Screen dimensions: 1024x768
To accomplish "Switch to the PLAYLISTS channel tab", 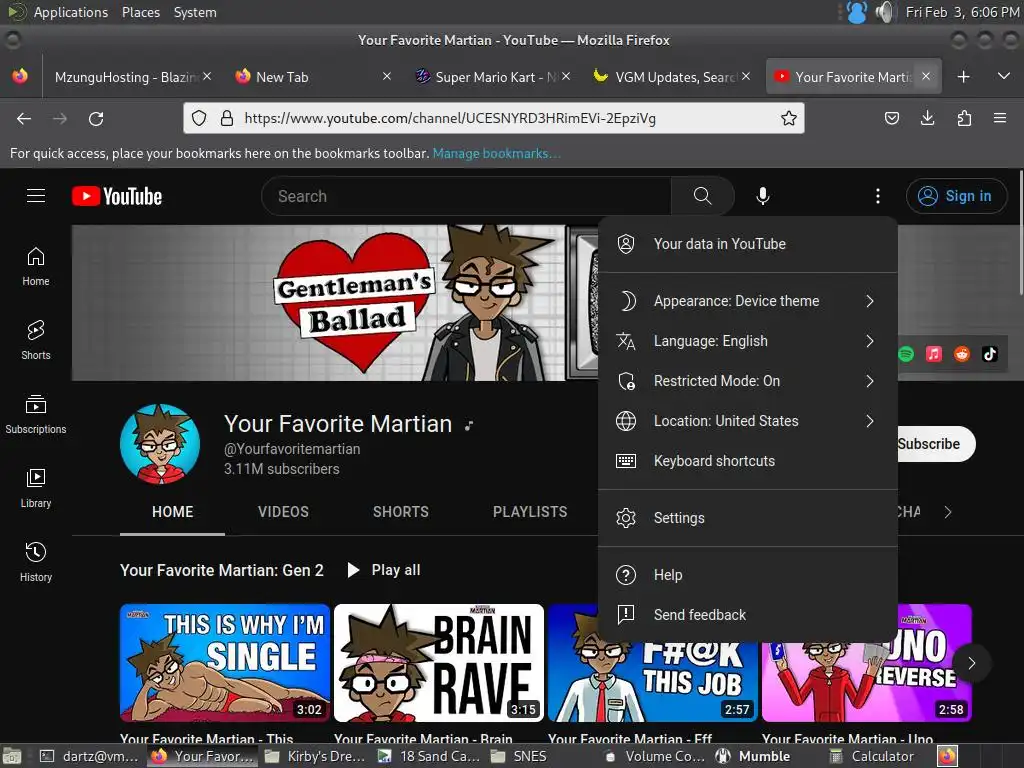I will point(530,512).
